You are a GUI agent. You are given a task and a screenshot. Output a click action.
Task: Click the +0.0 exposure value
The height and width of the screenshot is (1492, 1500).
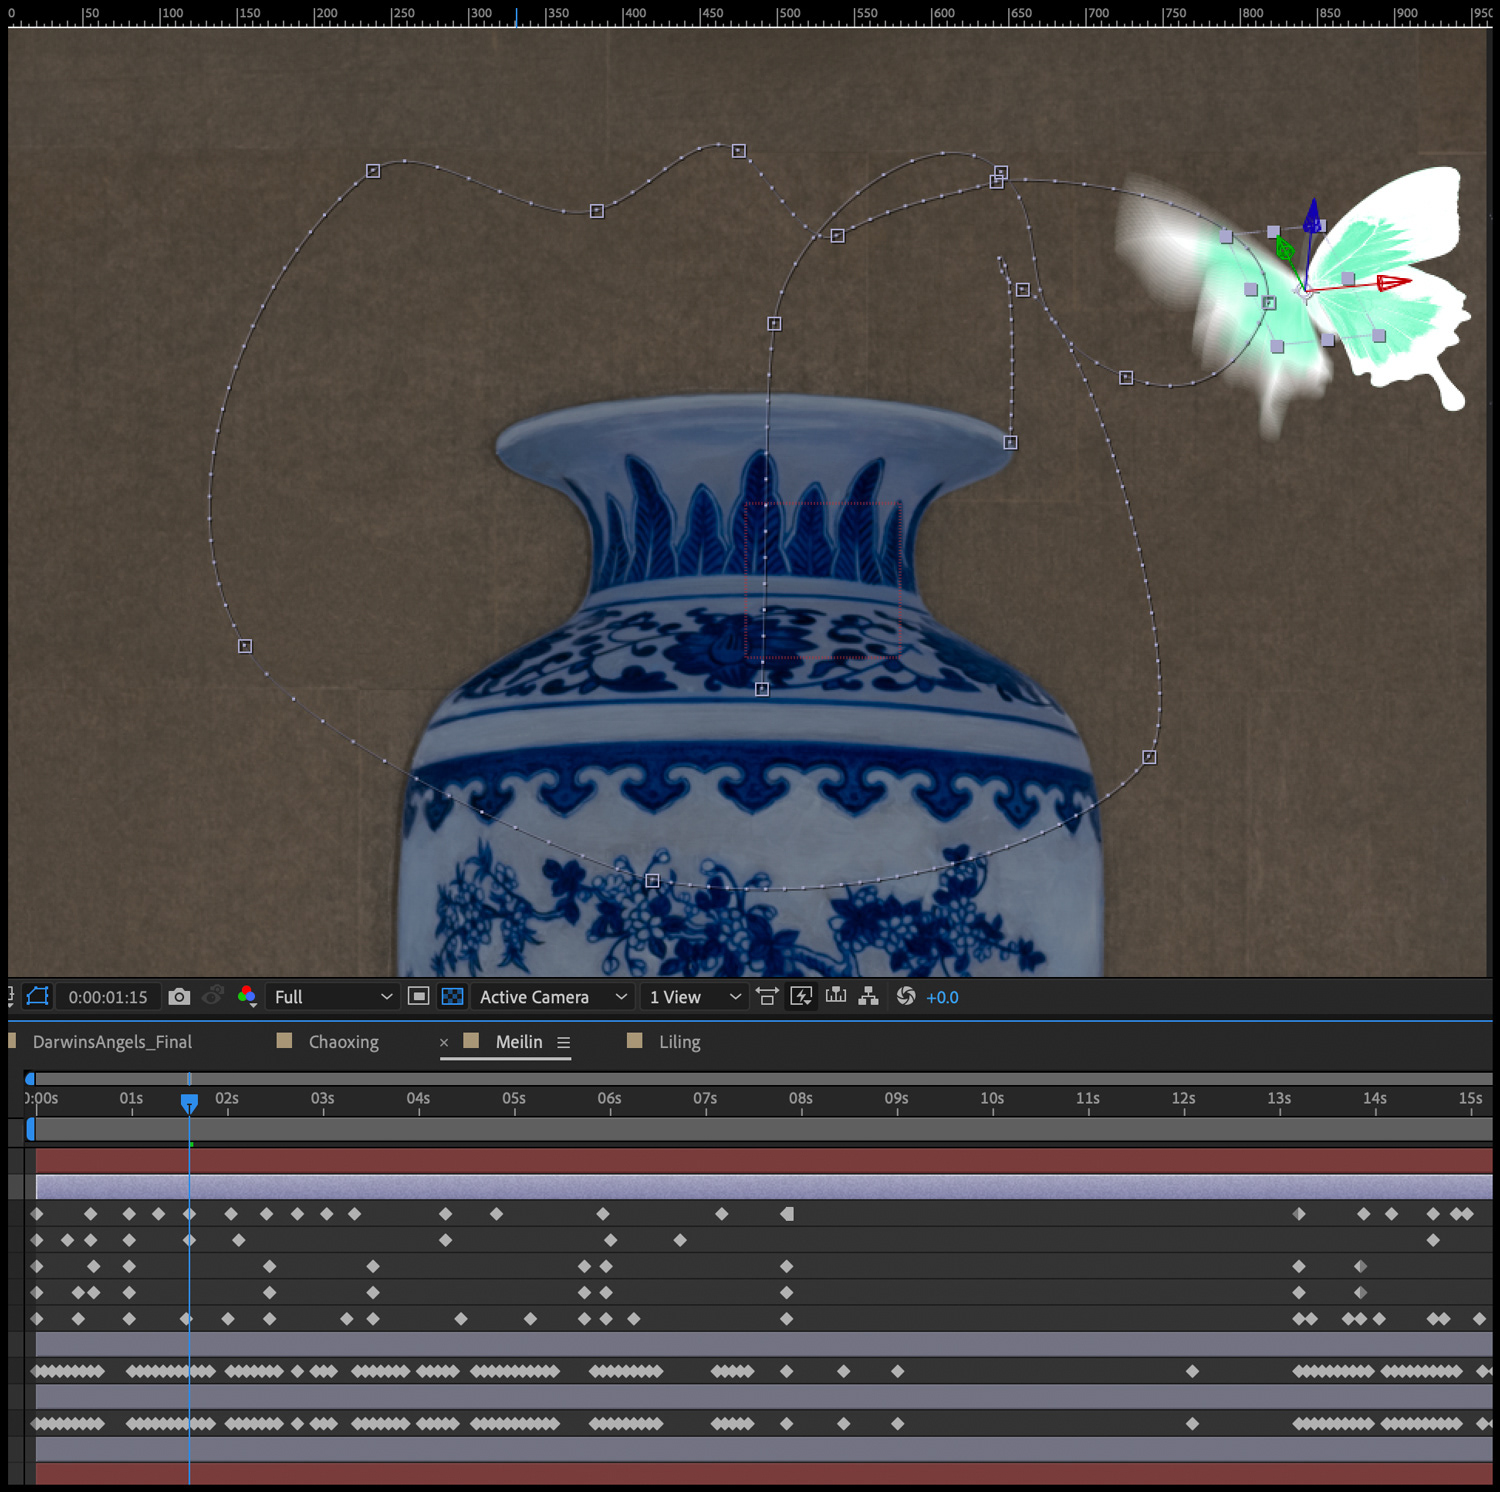[942, 997]
